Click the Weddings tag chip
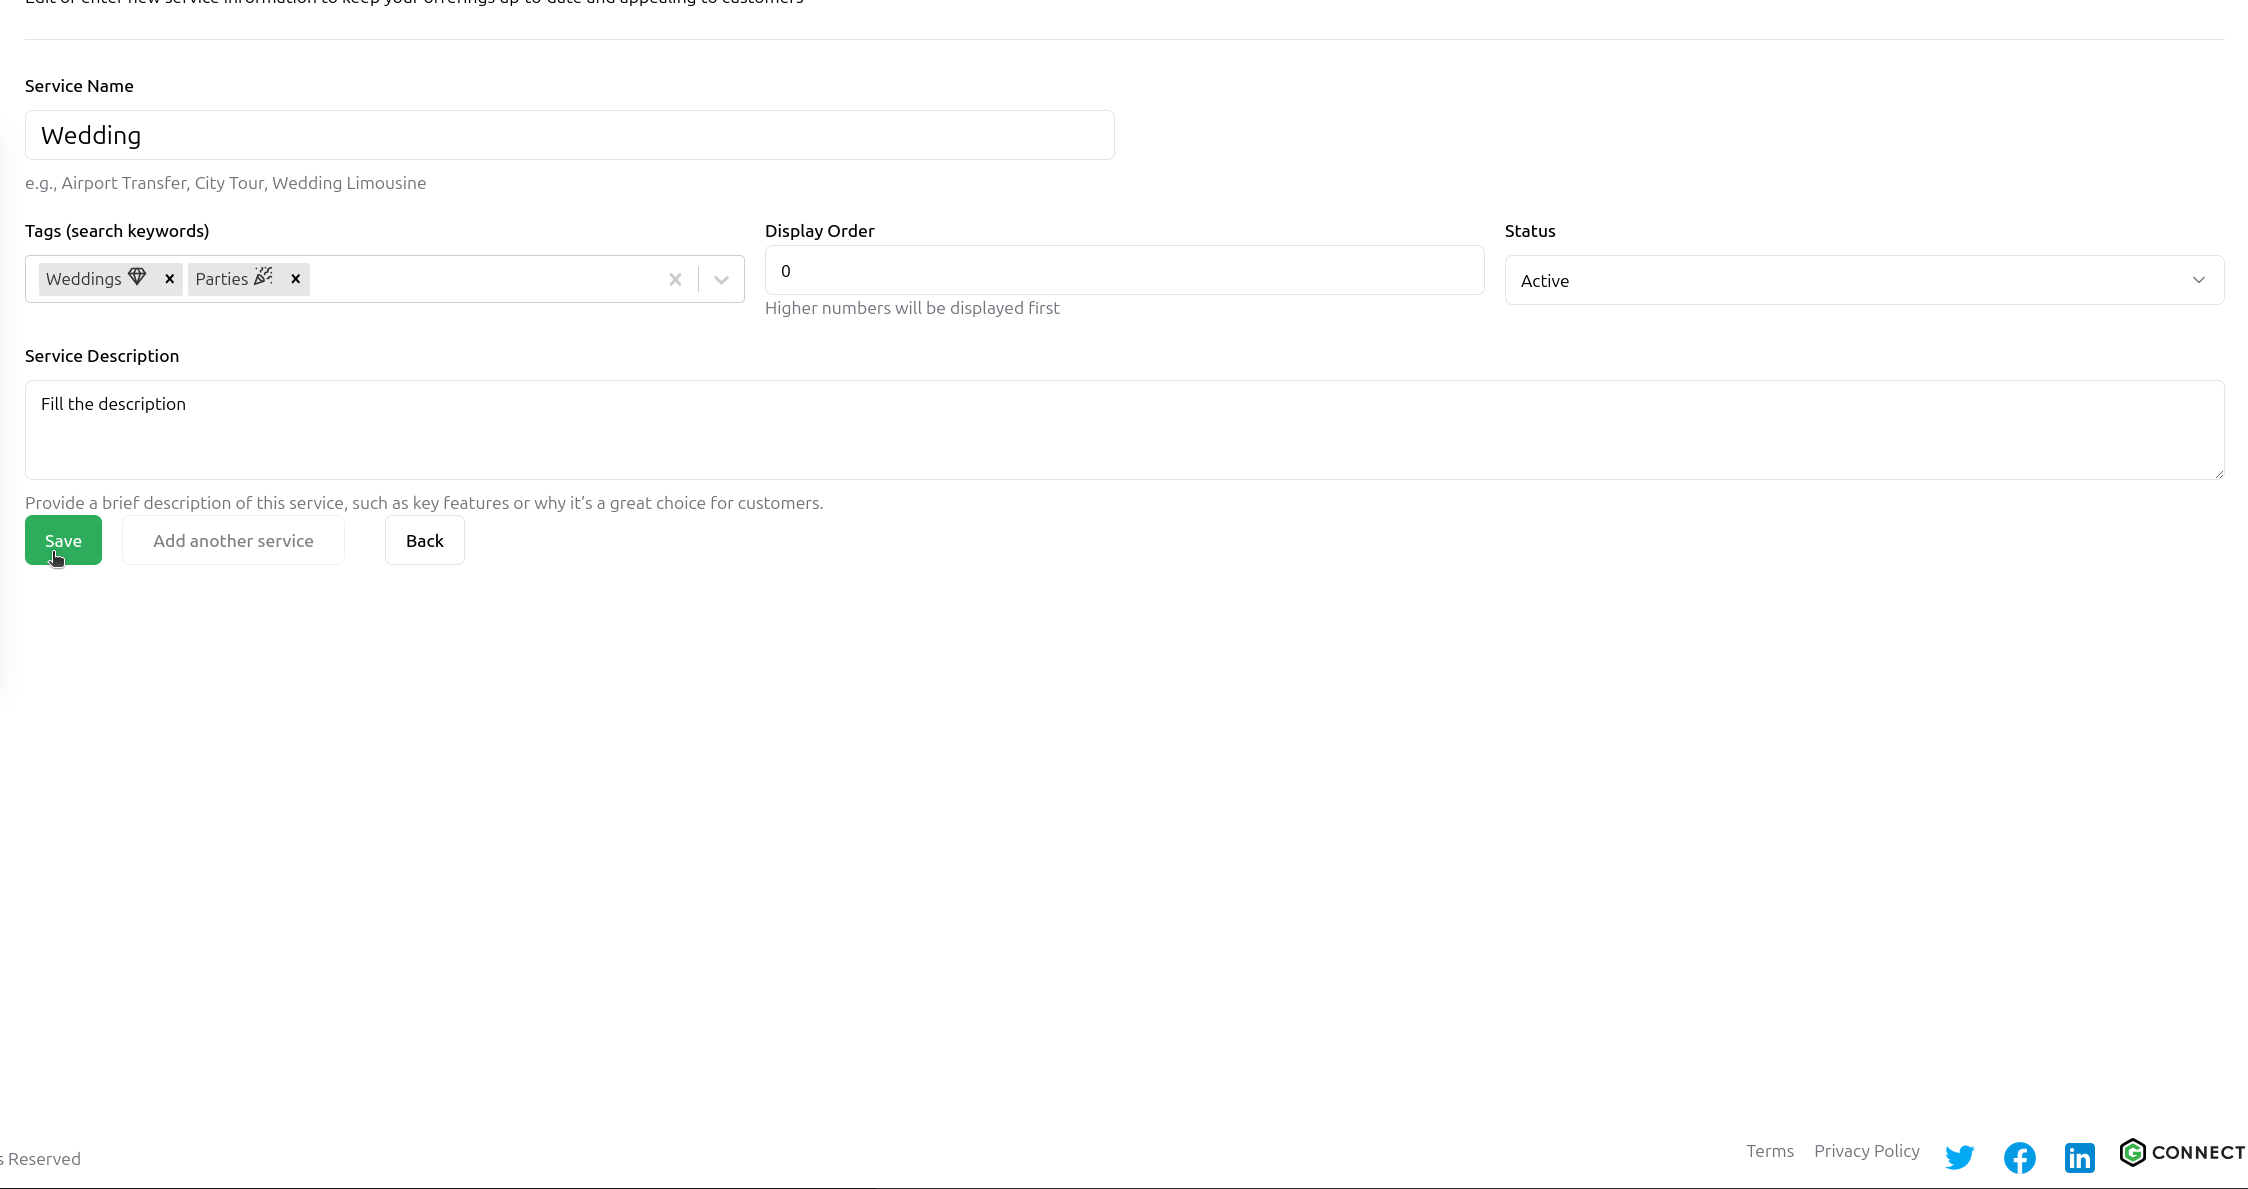This screenshot has height=1189, width=2248. [95, 279]
